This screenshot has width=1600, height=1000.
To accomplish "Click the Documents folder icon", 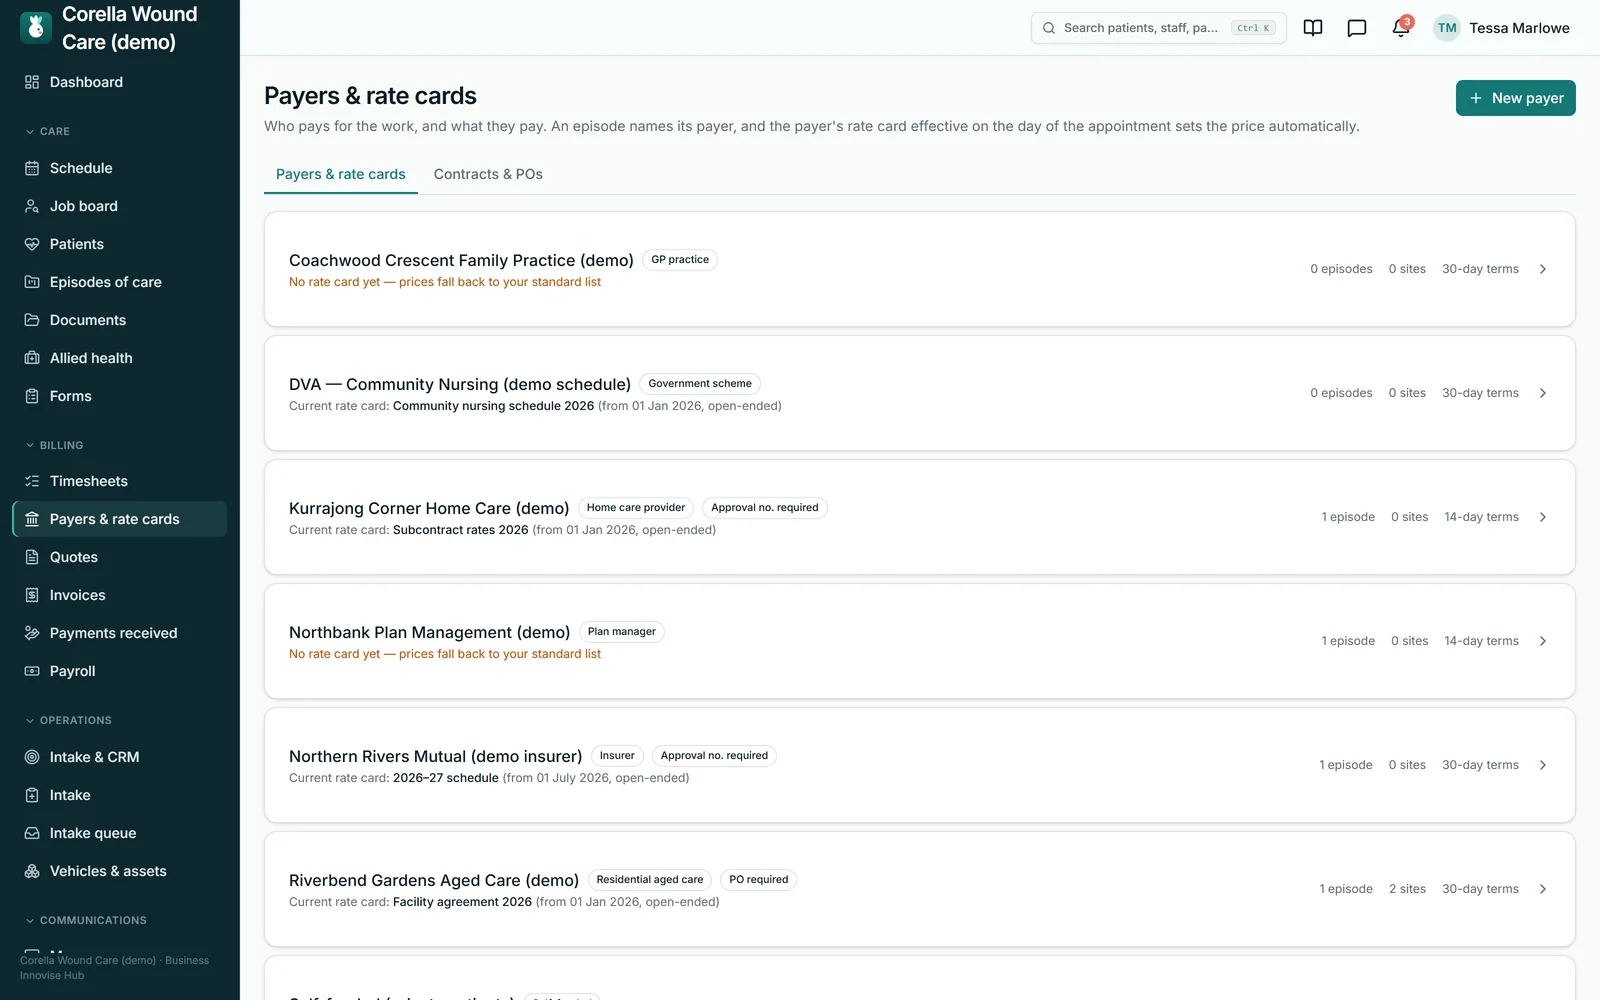I will pyautogui.click(x=32, y=320).
